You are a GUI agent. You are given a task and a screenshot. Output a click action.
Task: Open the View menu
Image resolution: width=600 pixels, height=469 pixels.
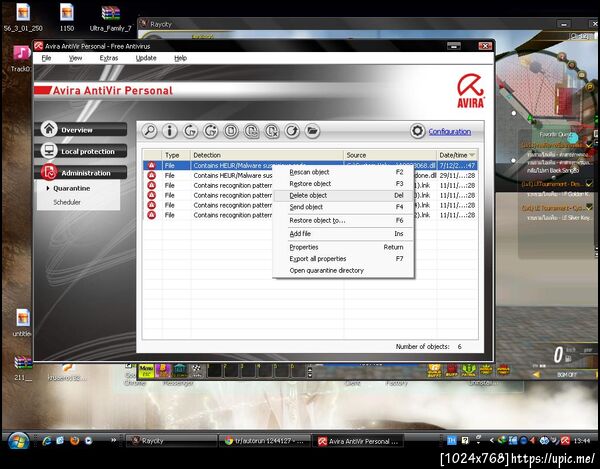75,58
